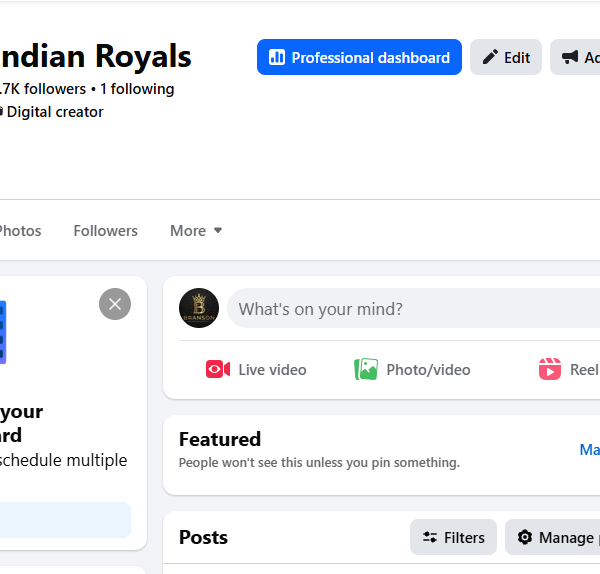Click the megaphone Advertise icon
The image size is (600, 574).
[x=570, y=57]
